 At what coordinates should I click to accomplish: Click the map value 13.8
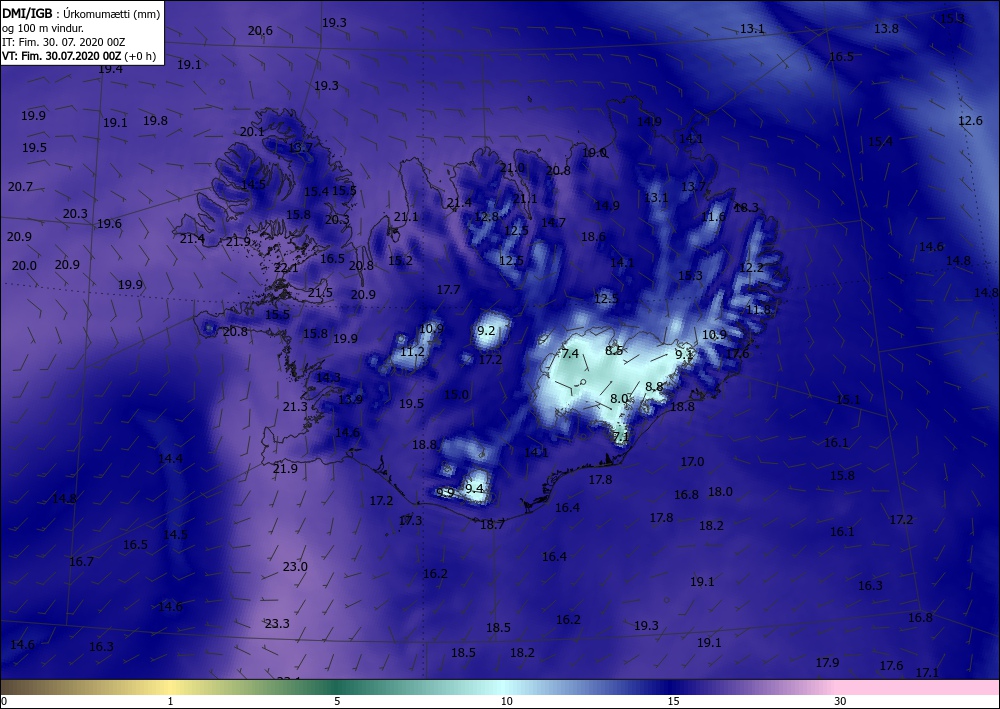pos(886,28)
